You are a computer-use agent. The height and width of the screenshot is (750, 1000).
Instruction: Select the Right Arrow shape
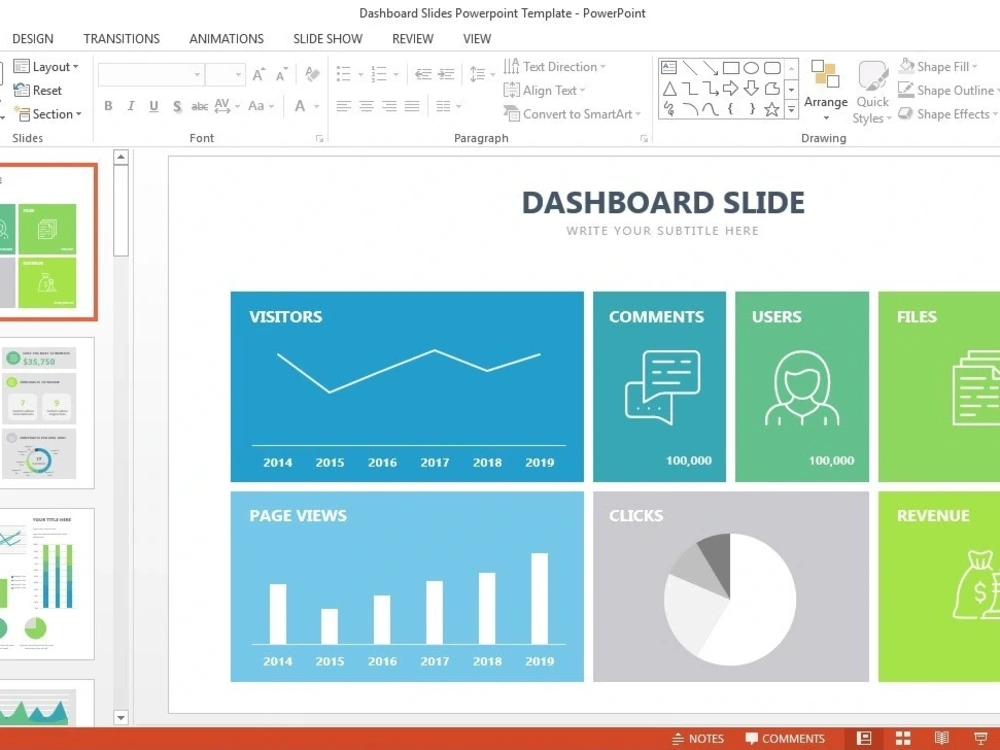731,88
